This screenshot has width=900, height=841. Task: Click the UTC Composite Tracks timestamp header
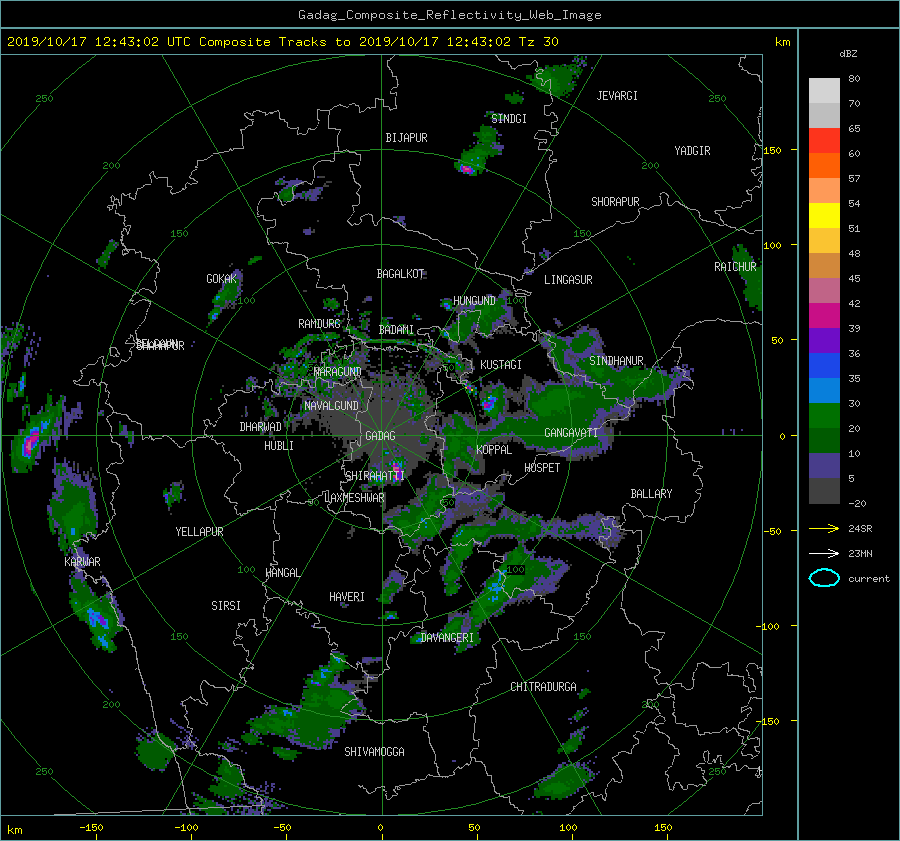pos(282,42)
